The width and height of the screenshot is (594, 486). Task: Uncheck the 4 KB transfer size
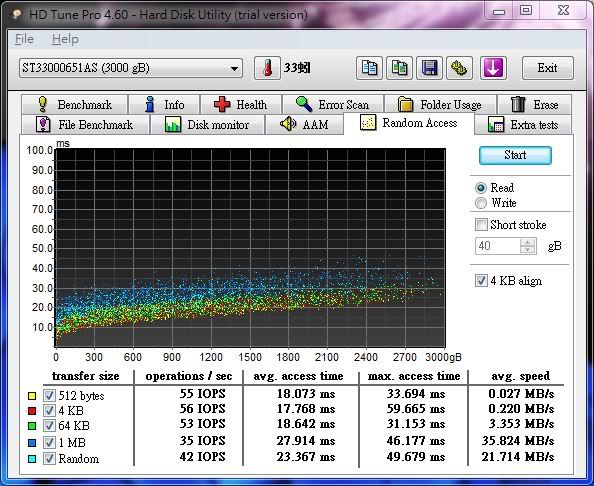(x=49, y=410)
